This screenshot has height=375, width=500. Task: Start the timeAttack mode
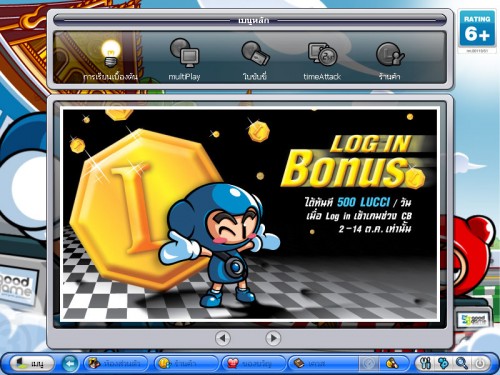tap(322, 54)
